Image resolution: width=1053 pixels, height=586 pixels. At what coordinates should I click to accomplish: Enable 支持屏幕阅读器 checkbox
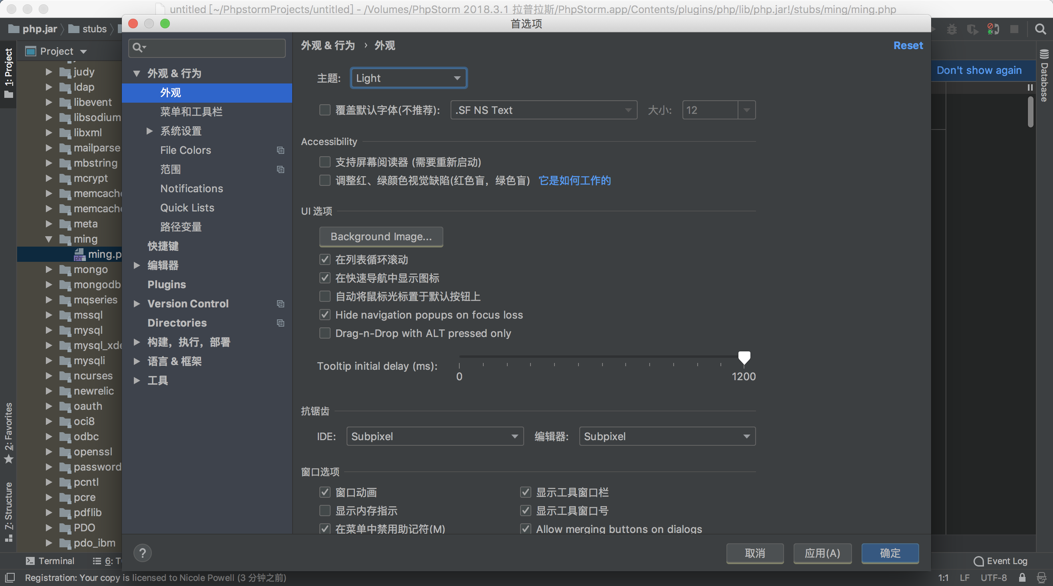tap(325, 162)
